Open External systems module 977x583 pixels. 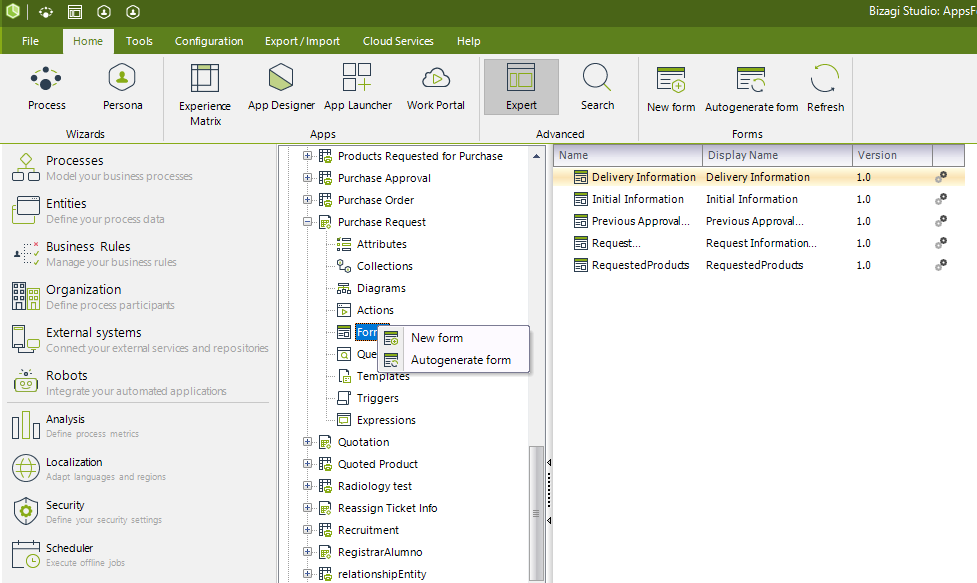pyautogui.click(x=138, y=339)
